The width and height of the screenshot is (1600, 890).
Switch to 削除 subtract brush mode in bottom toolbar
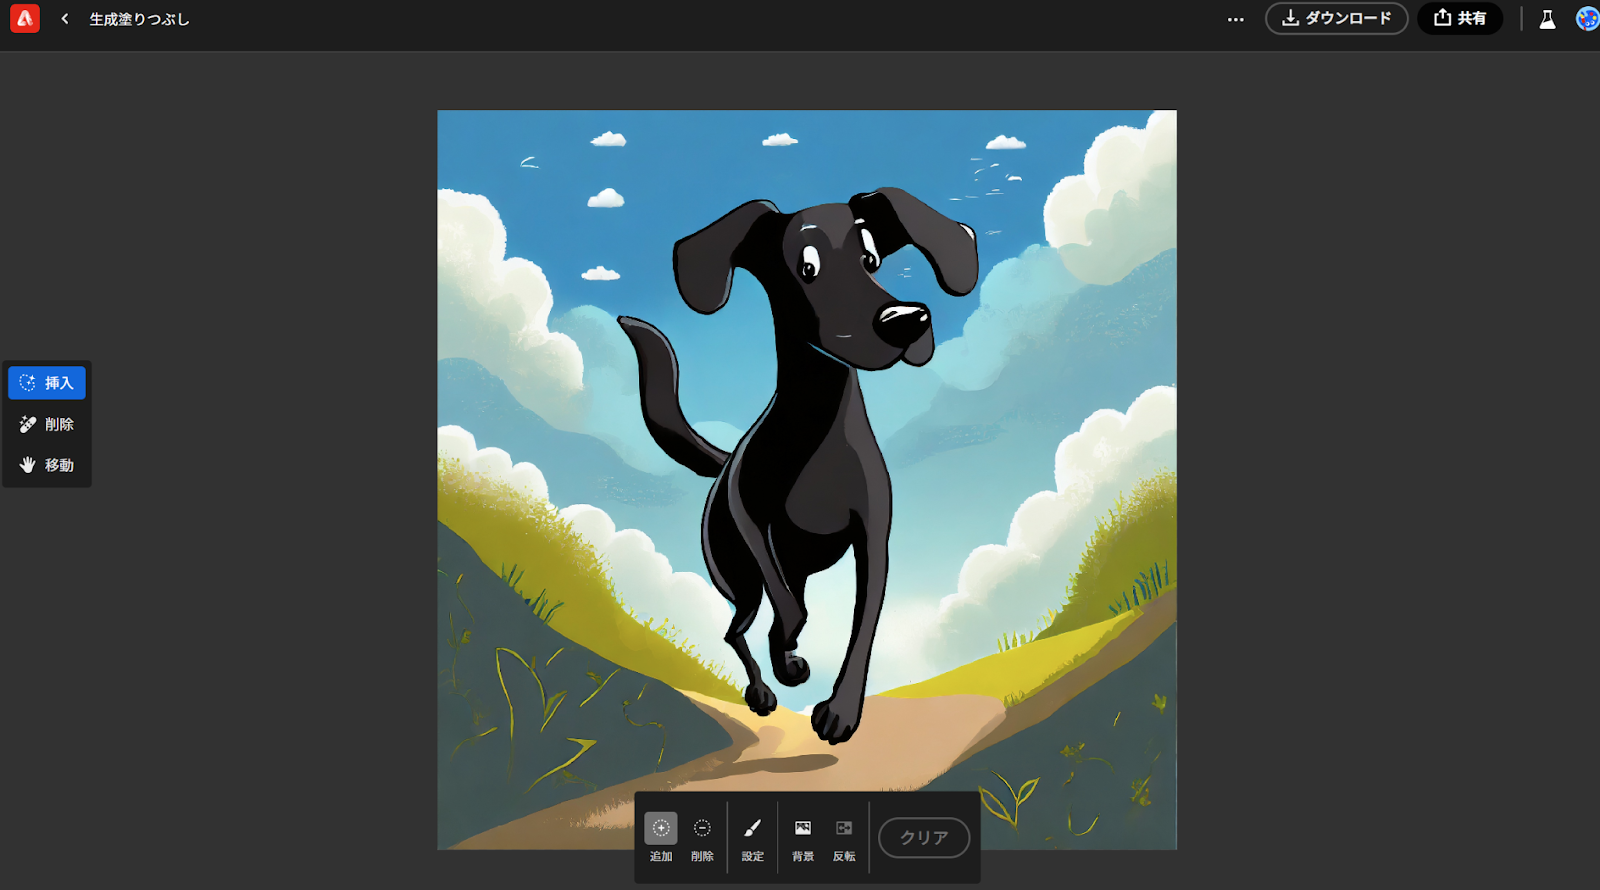click(x=702, y=836)
